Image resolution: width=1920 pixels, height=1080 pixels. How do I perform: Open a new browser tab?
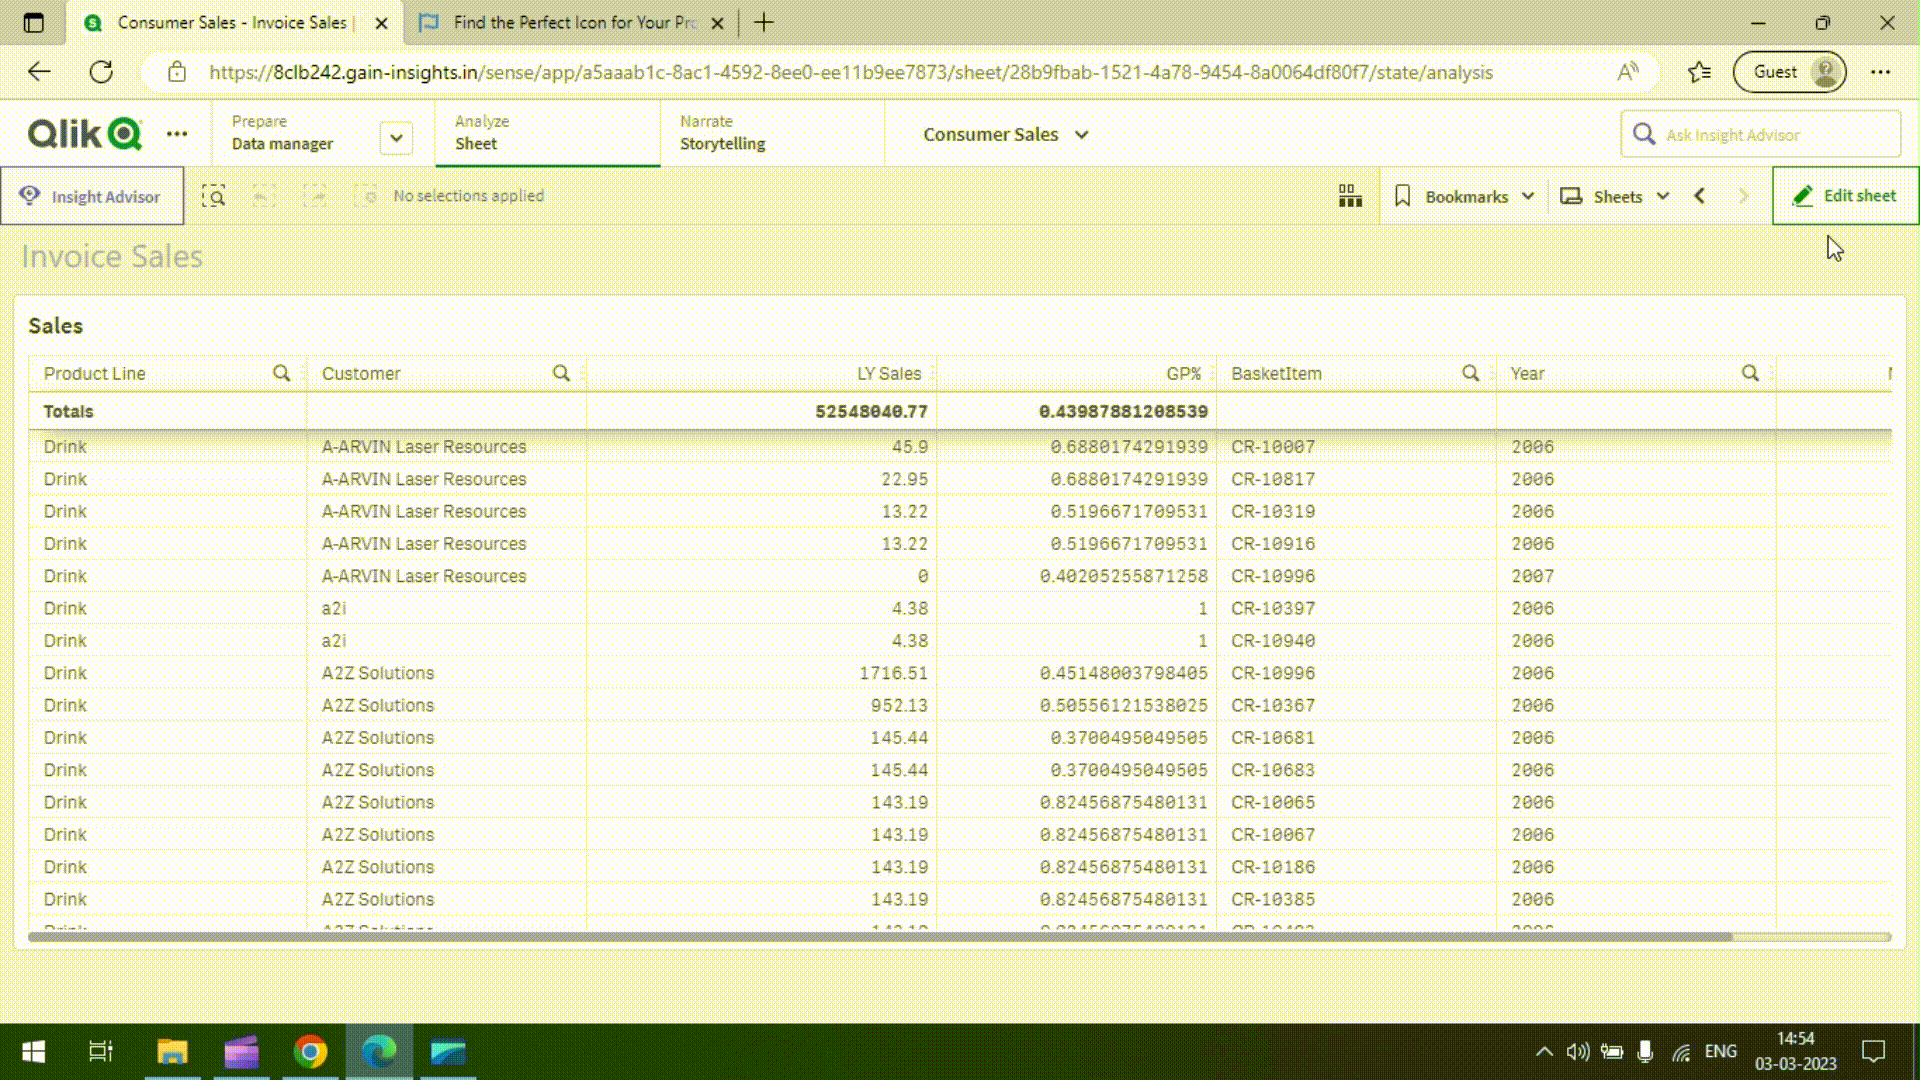(x=764, y=22)
